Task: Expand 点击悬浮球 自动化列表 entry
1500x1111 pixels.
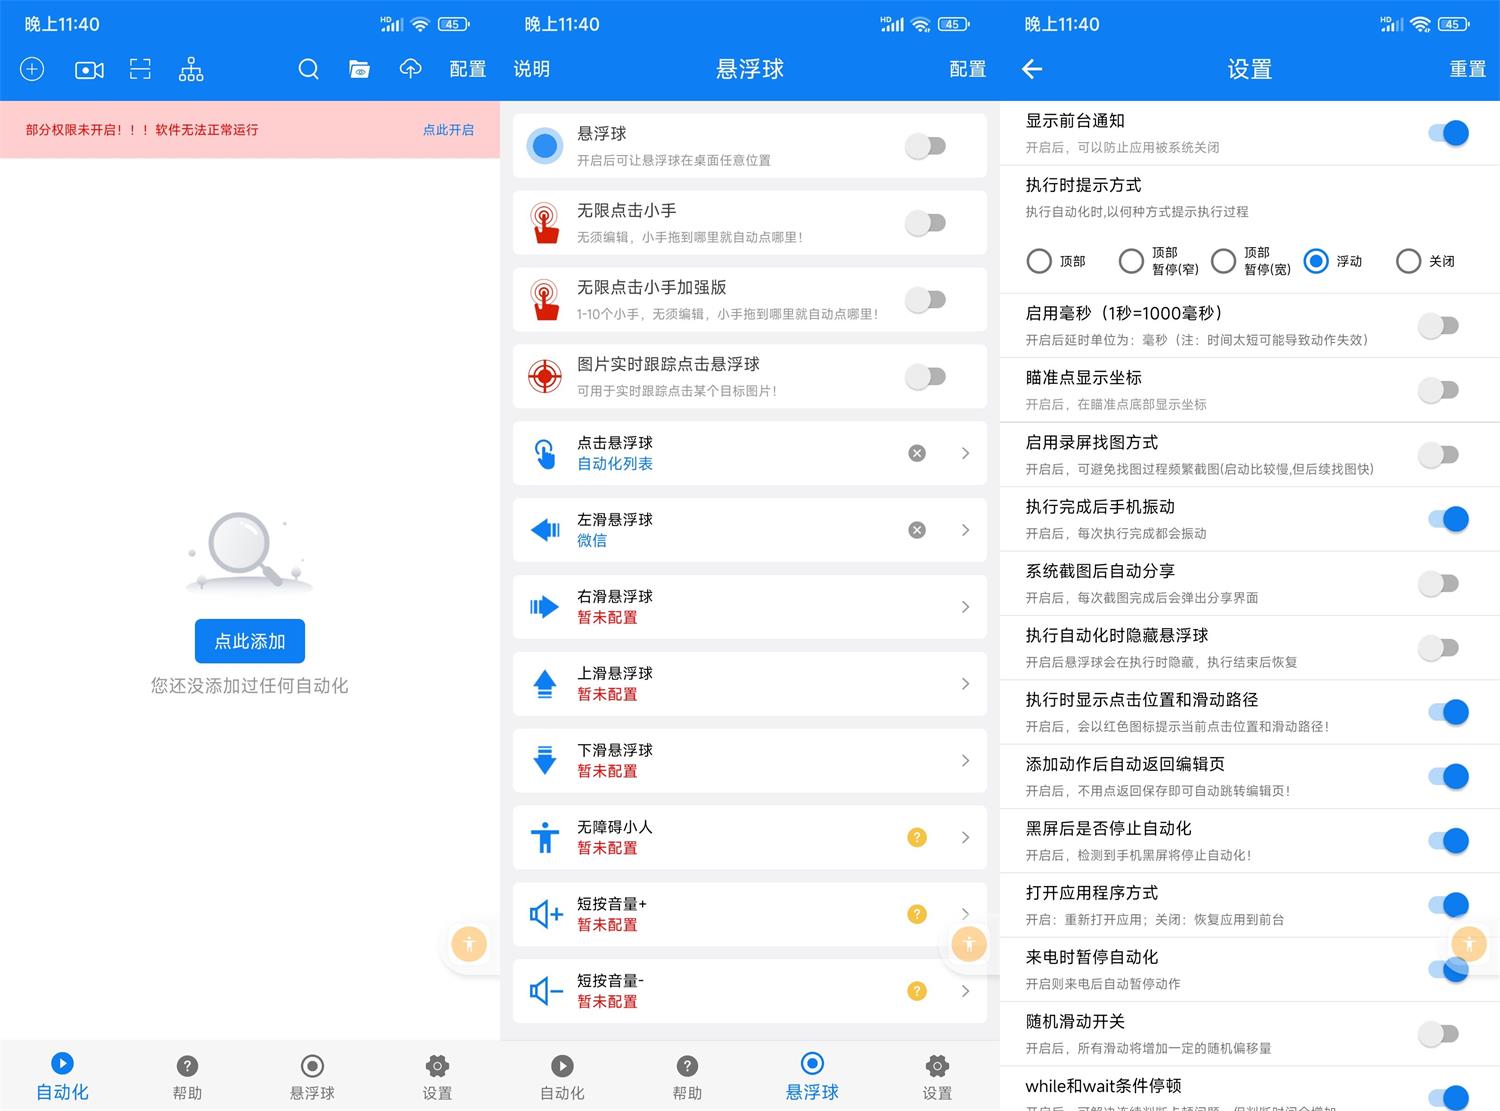Action: pyautogui.click(x=964, y=453)
